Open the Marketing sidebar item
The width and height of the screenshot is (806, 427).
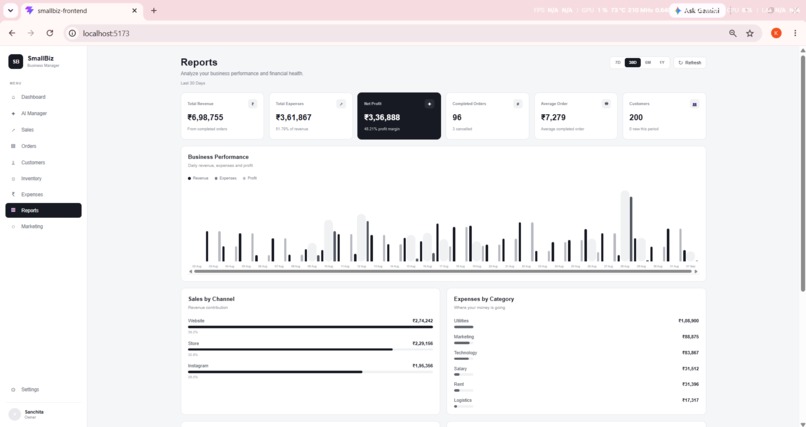(43, 227)
